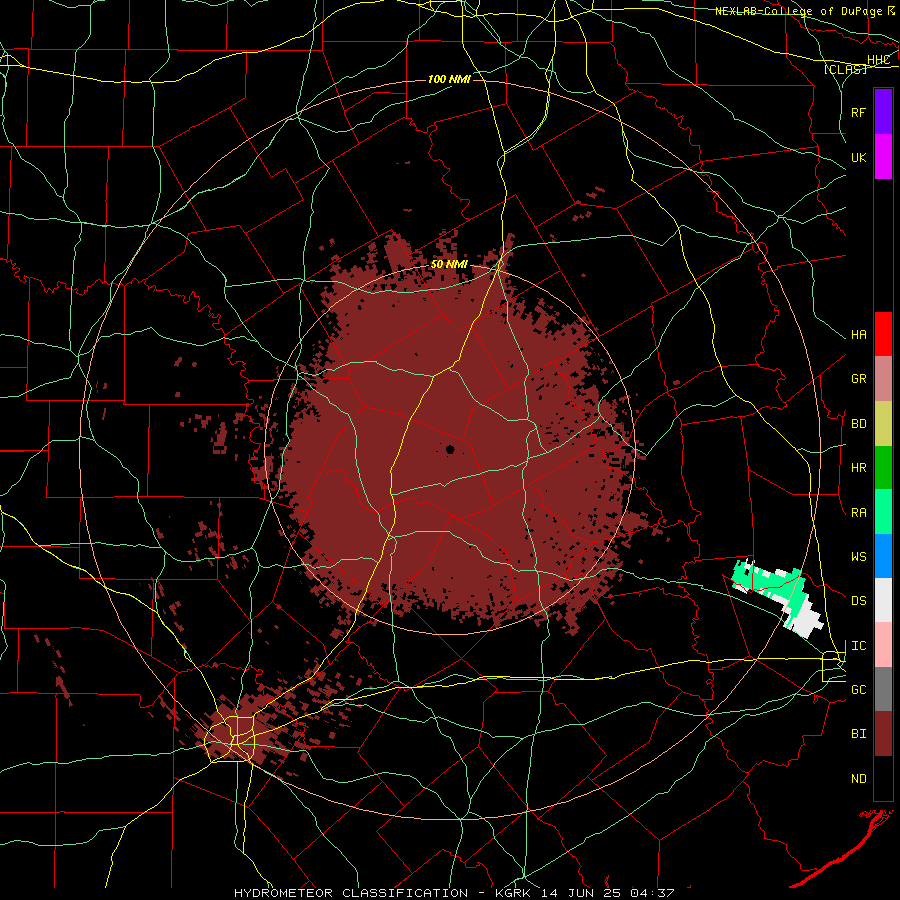Click the GR pink legend swatch
The width and height of the screenshot is (900, 900).
(x=883, y=379)
